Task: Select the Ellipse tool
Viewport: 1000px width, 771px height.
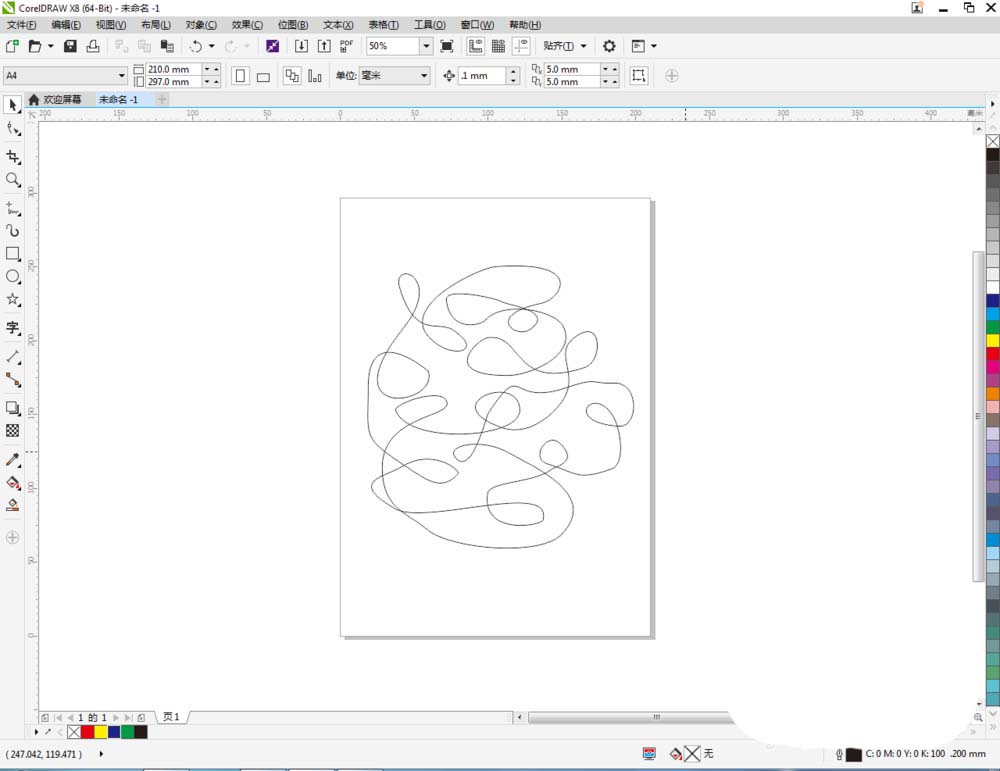Action: (x=12, y=277)
